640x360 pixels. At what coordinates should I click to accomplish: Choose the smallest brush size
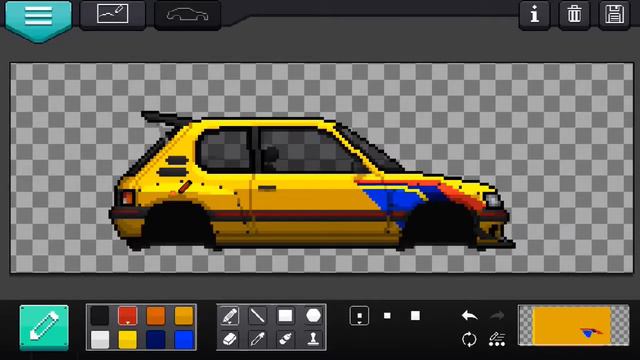coord(359,316)
